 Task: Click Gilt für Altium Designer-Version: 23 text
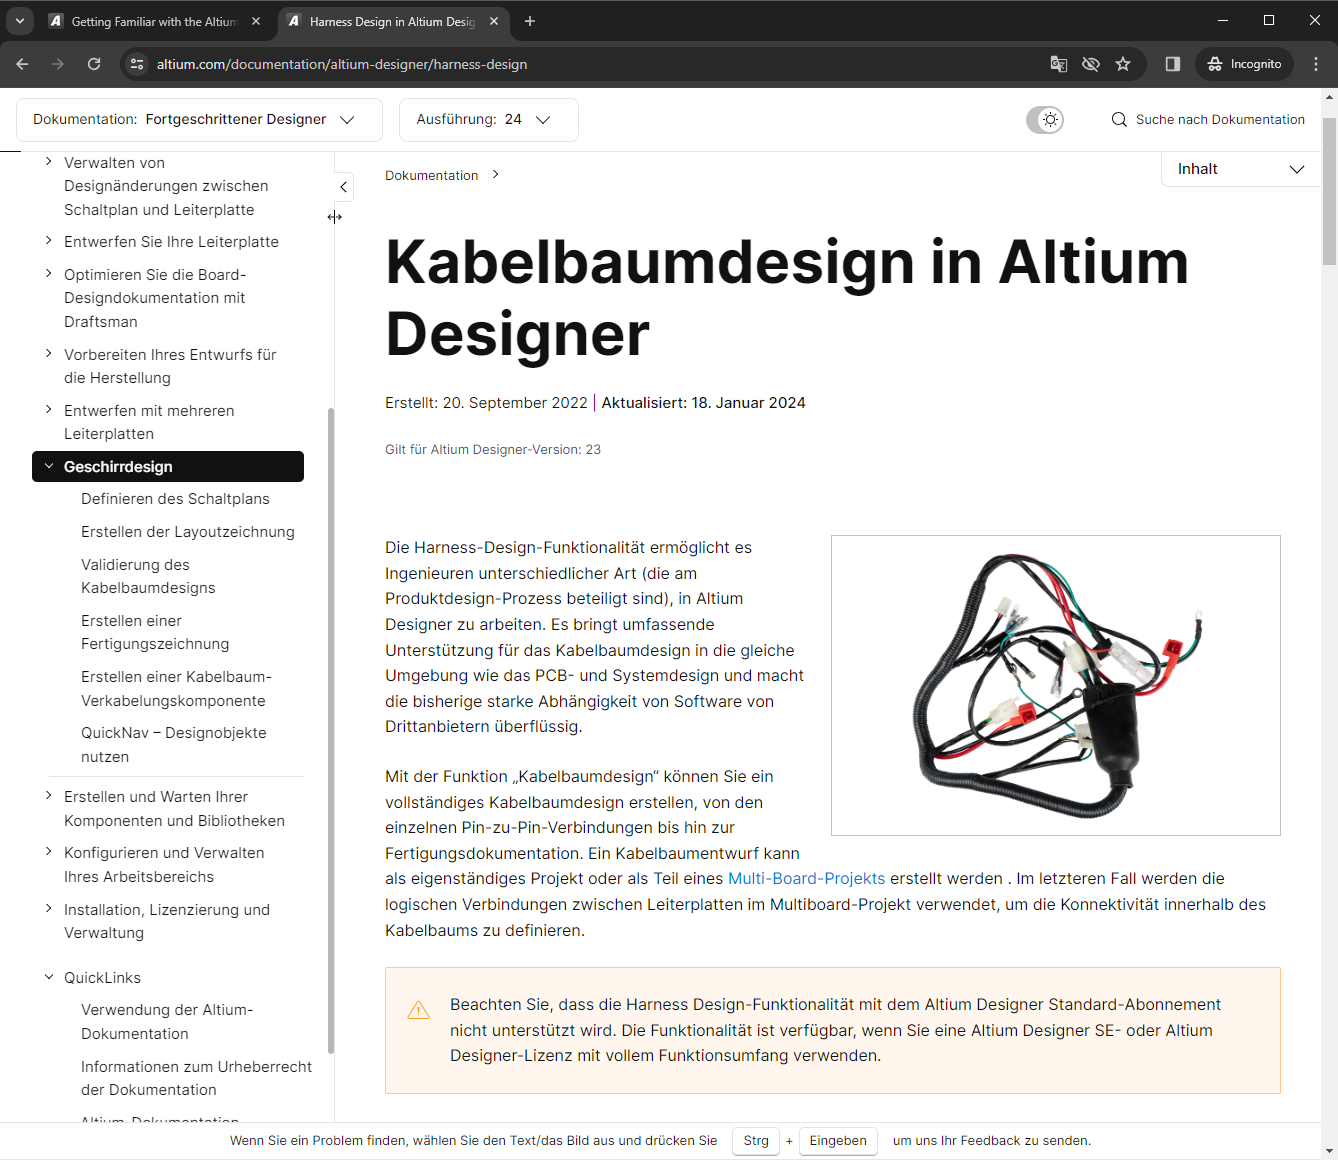[x=493, y=450]
